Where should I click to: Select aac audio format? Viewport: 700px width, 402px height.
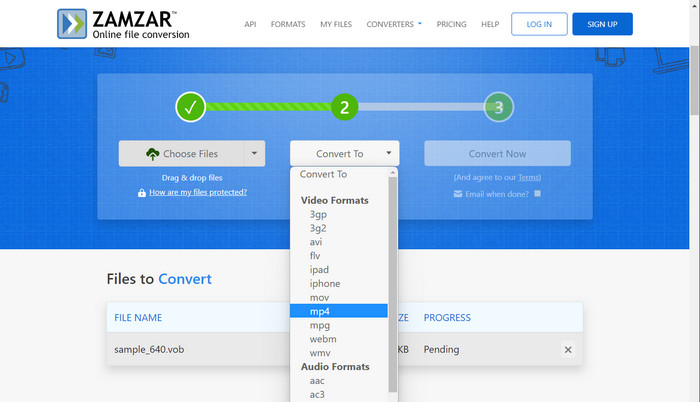click(x=317, y=381)
